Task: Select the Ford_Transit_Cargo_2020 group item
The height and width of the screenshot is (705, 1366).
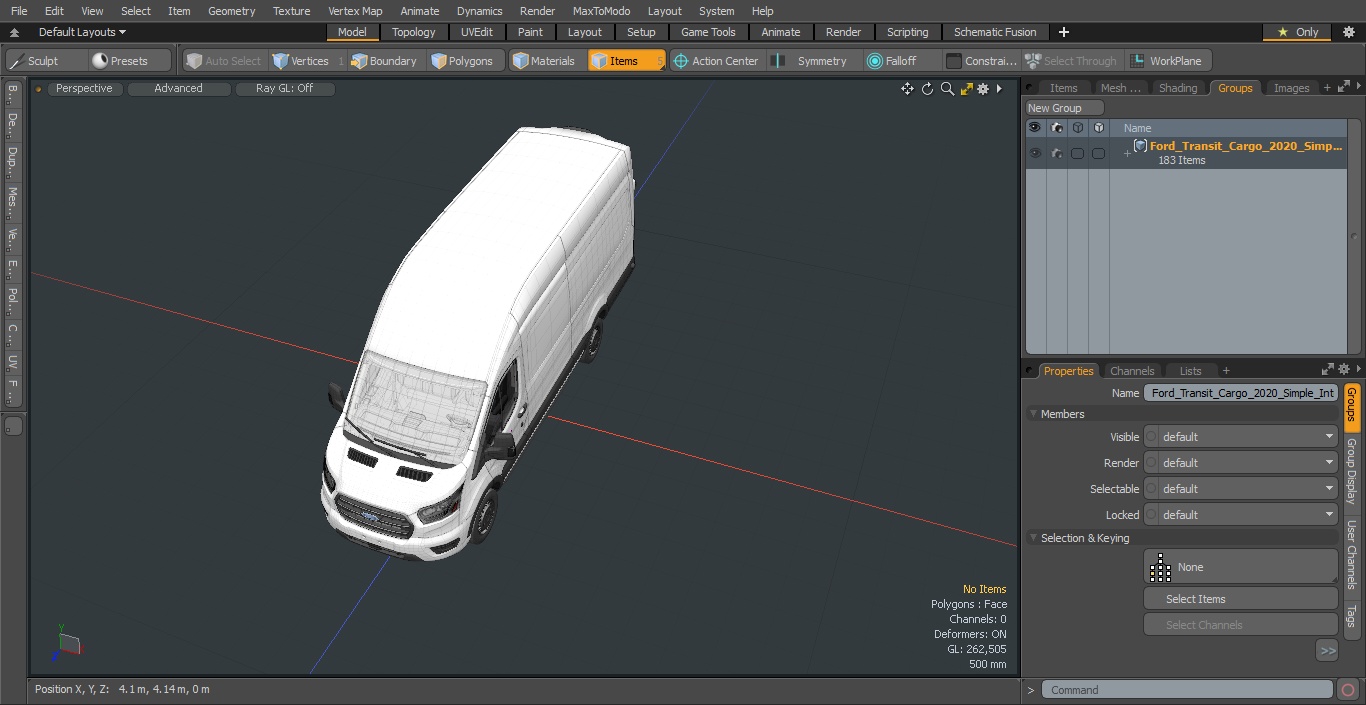Action: click(x=1246, y=146)
